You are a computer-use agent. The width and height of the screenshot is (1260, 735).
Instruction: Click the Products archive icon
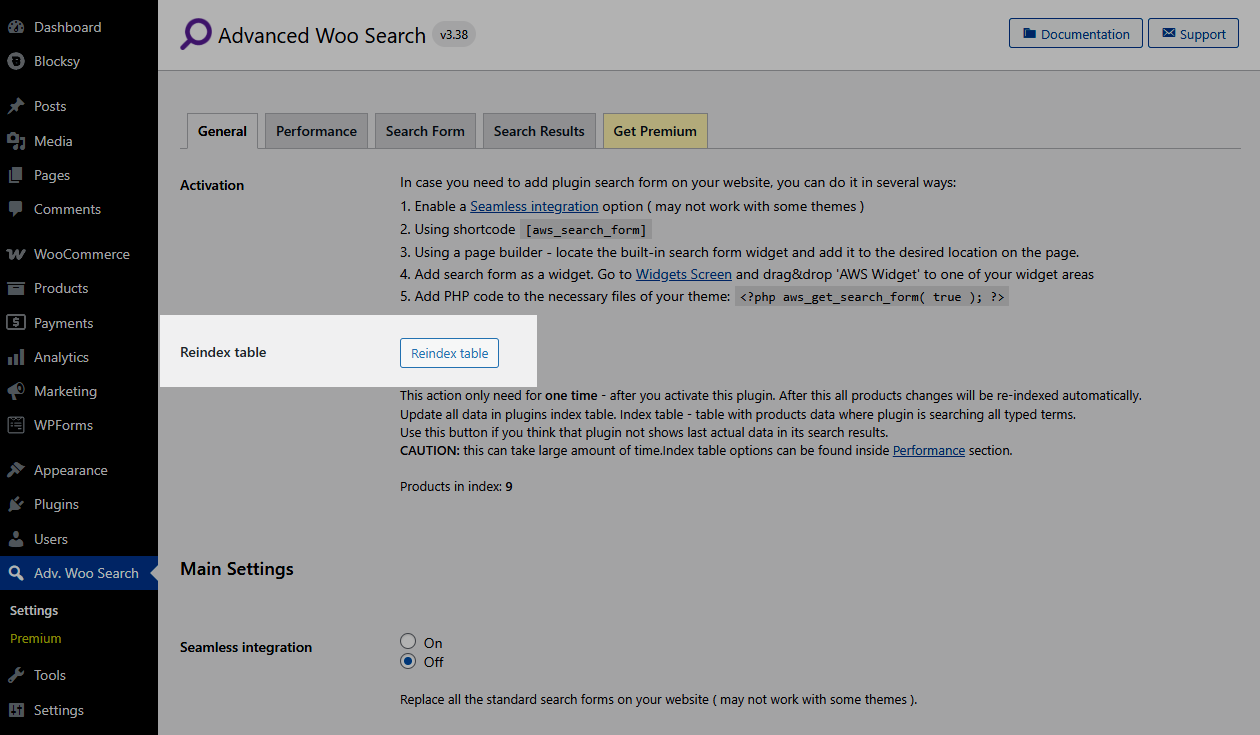16,288
